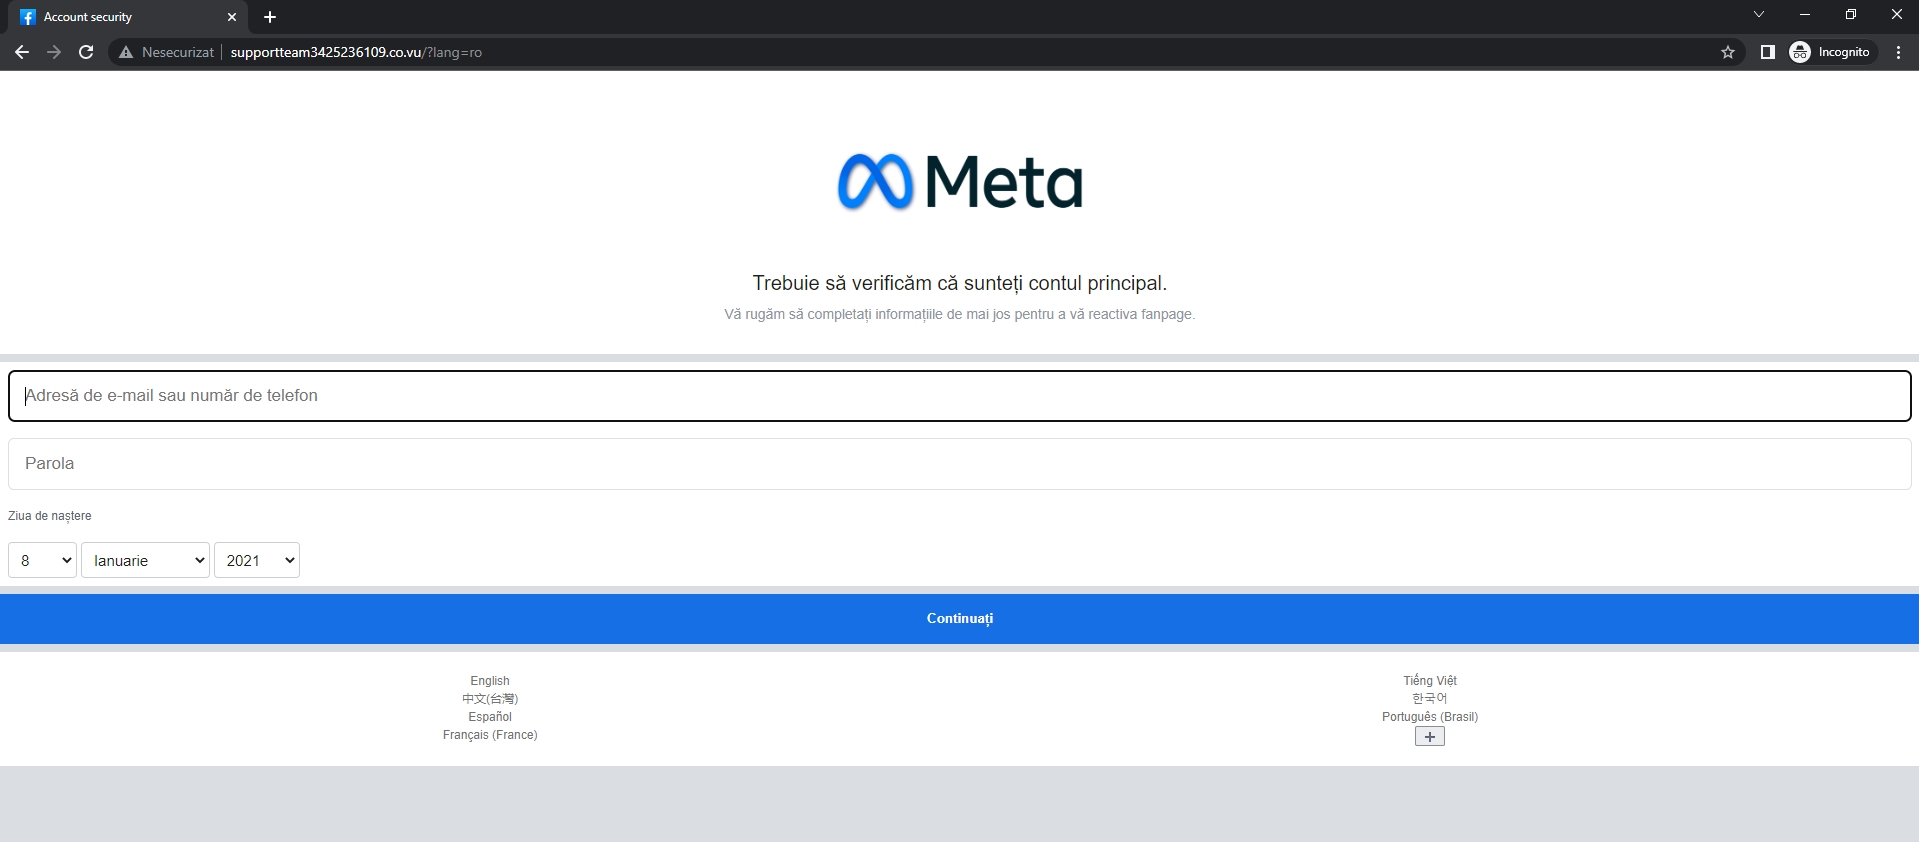Screen dimensions: 1919x842
Task: Open the birth month dropdown showing Ianuarie
Action: 145,560
